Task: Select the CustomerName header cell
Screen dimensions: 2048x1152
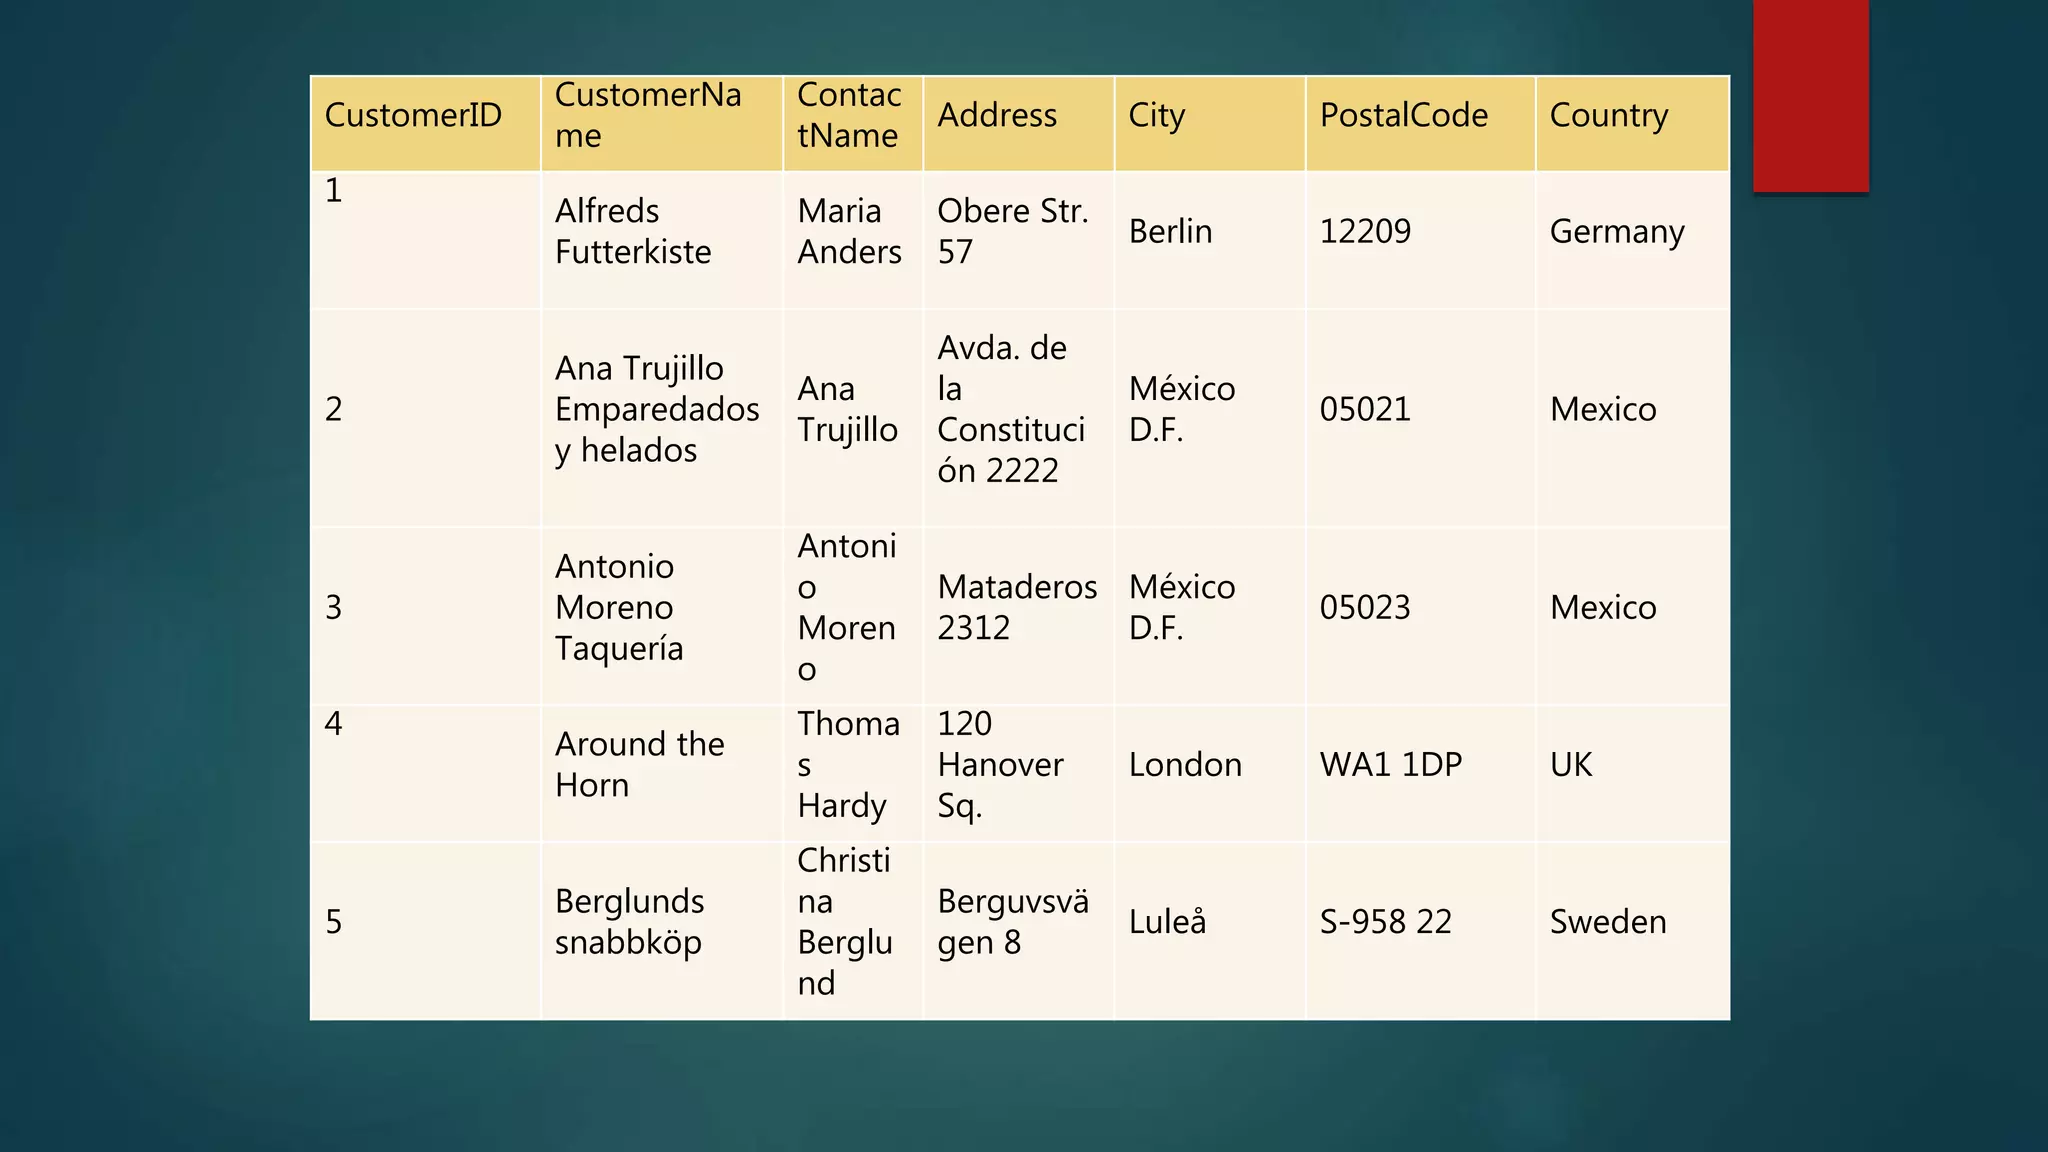Action: click(662, 123)
